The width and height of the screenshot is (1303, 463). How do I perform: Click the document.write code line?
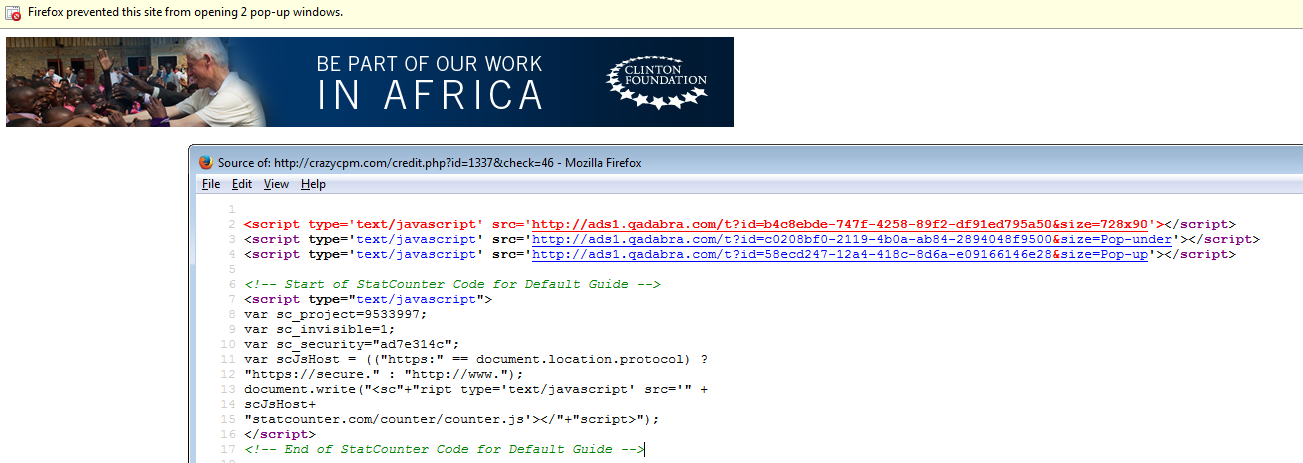(x=476, y=389)
